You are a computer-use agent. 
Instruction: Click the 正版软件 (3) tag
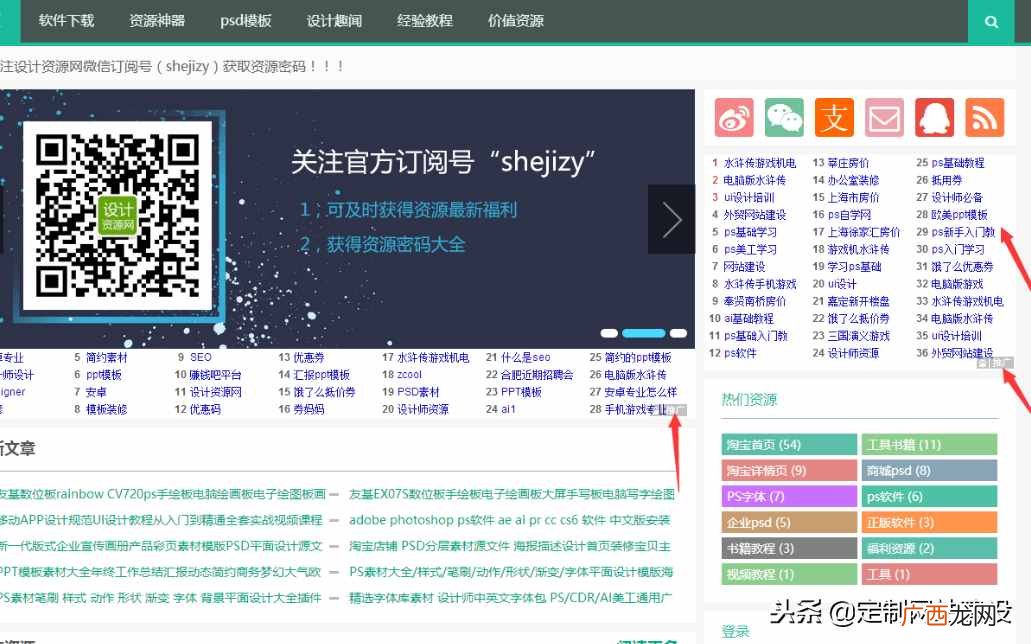(929, 522)
